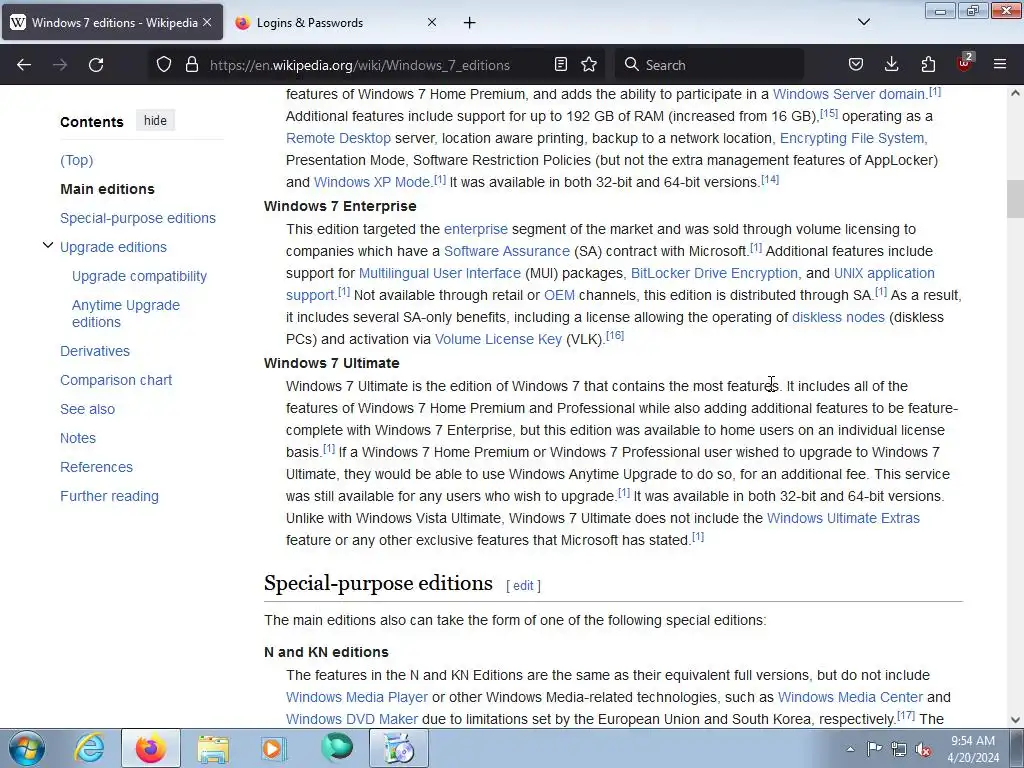
Task: Open the Remote Desktop link
Action: tap(338, 138)
